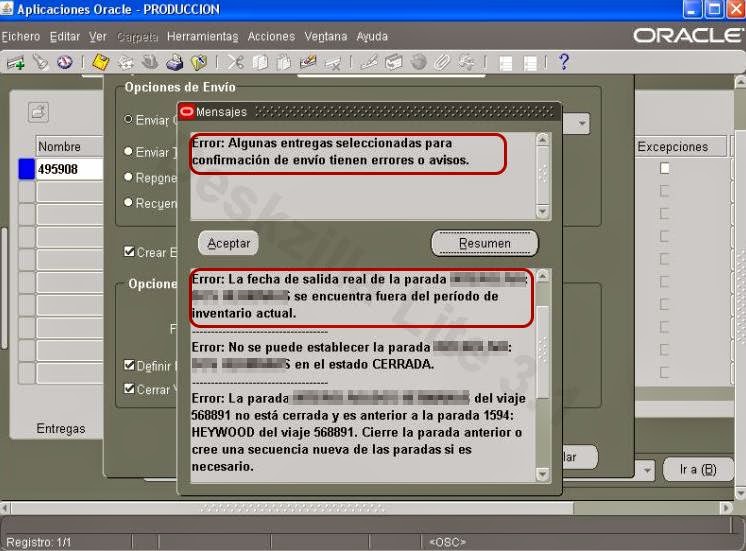Screen dimensions: 746x551
Task: Click the Translations globe icon
Action: (418, 62)
